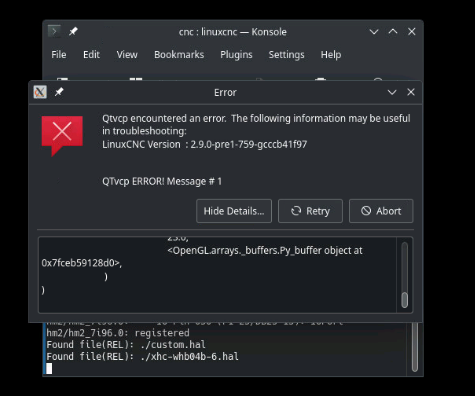Click the terminal cursor block in Konsole
This screenshot has height=396, width=475.
coord(49,369)
